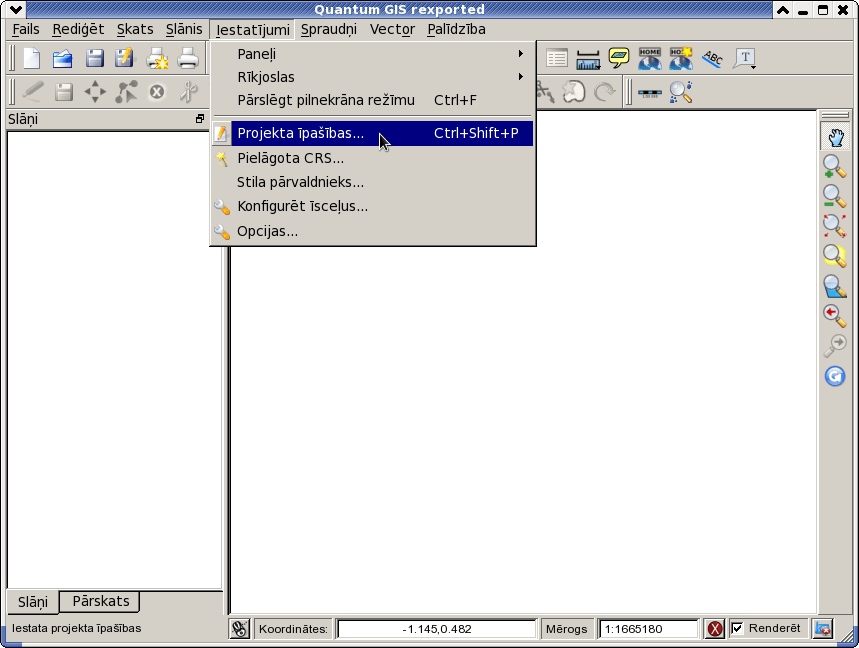Choose Konfigurēt īsceļus menu entry
Viewport: 859px width, 648px height.
(x=373, y=206)
